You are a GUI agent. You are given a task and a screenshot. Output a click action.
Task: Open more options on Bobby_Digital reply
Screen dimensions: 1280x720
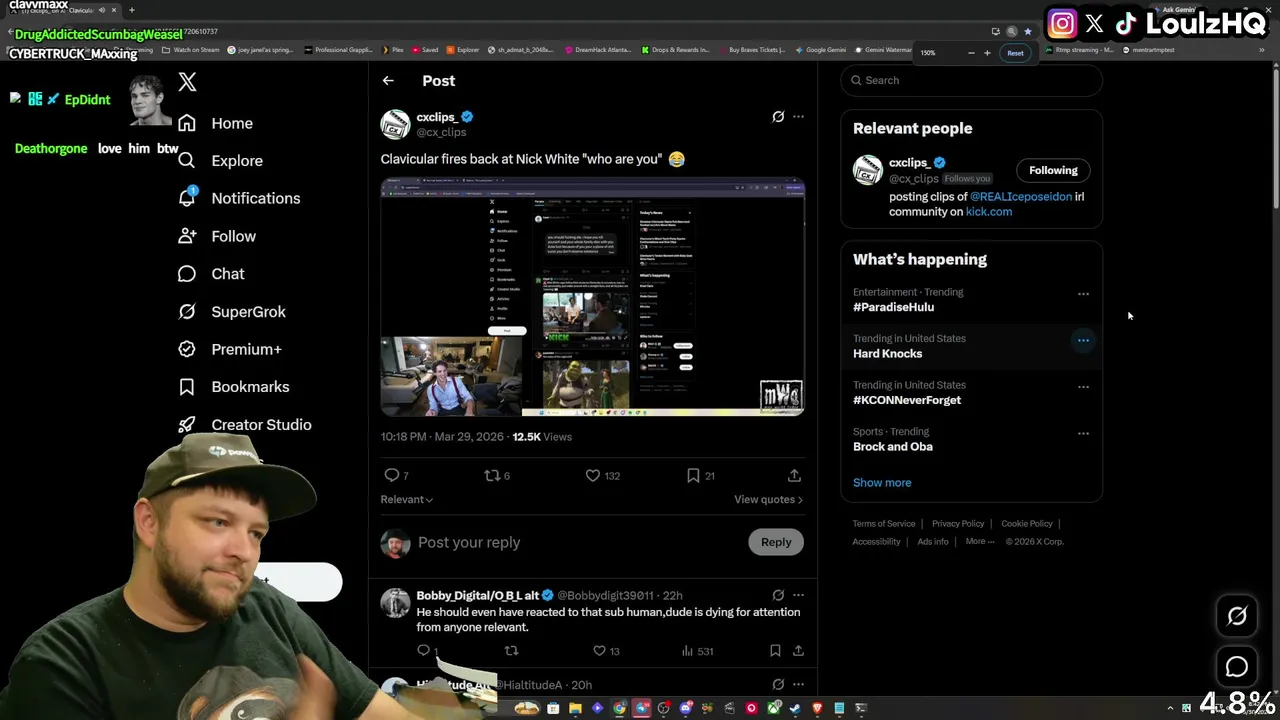[x=798, y=595]
